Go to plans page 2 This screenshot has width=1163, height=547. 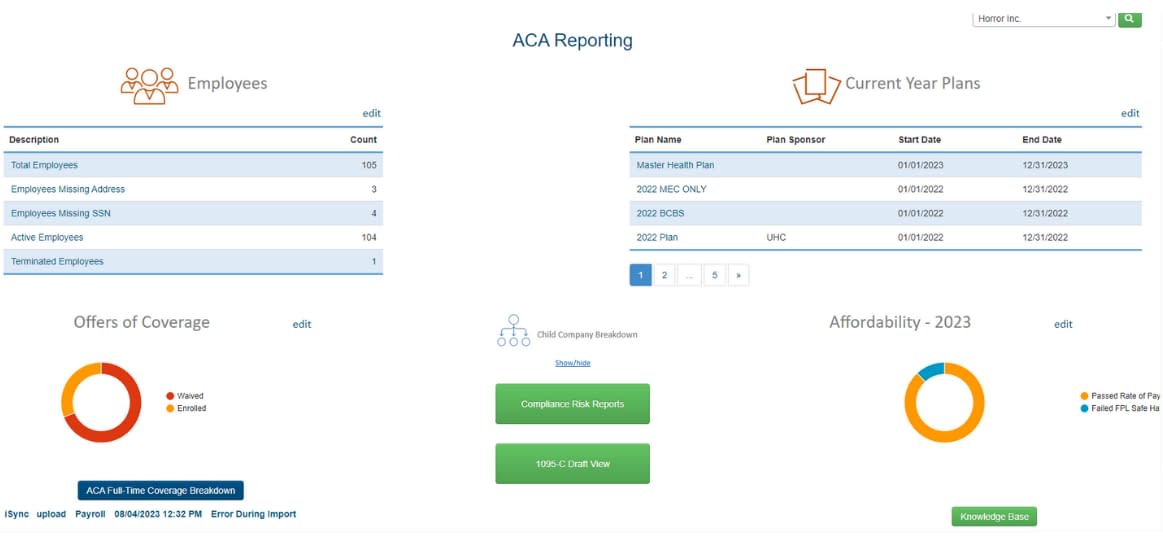coord(664,275)
